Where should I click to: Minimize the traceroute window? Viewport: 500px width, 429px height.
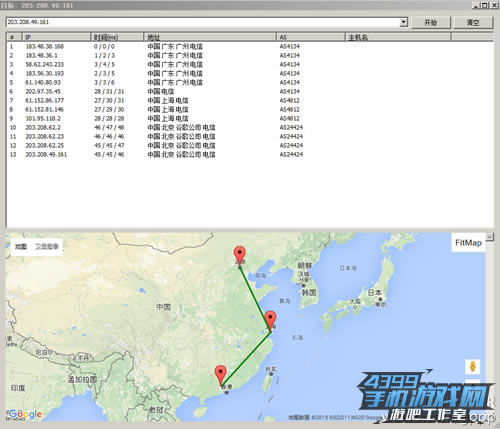coord(475,5)
